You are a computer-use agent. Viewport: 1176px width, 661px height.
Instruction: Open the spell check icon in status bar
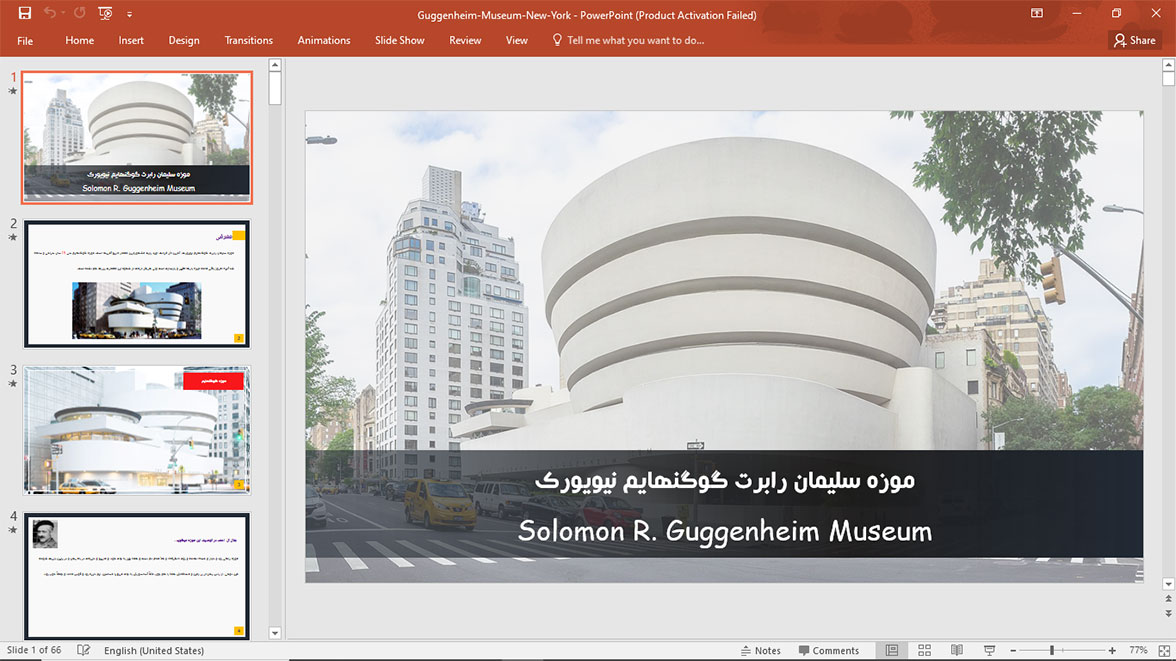click(83, 650)
